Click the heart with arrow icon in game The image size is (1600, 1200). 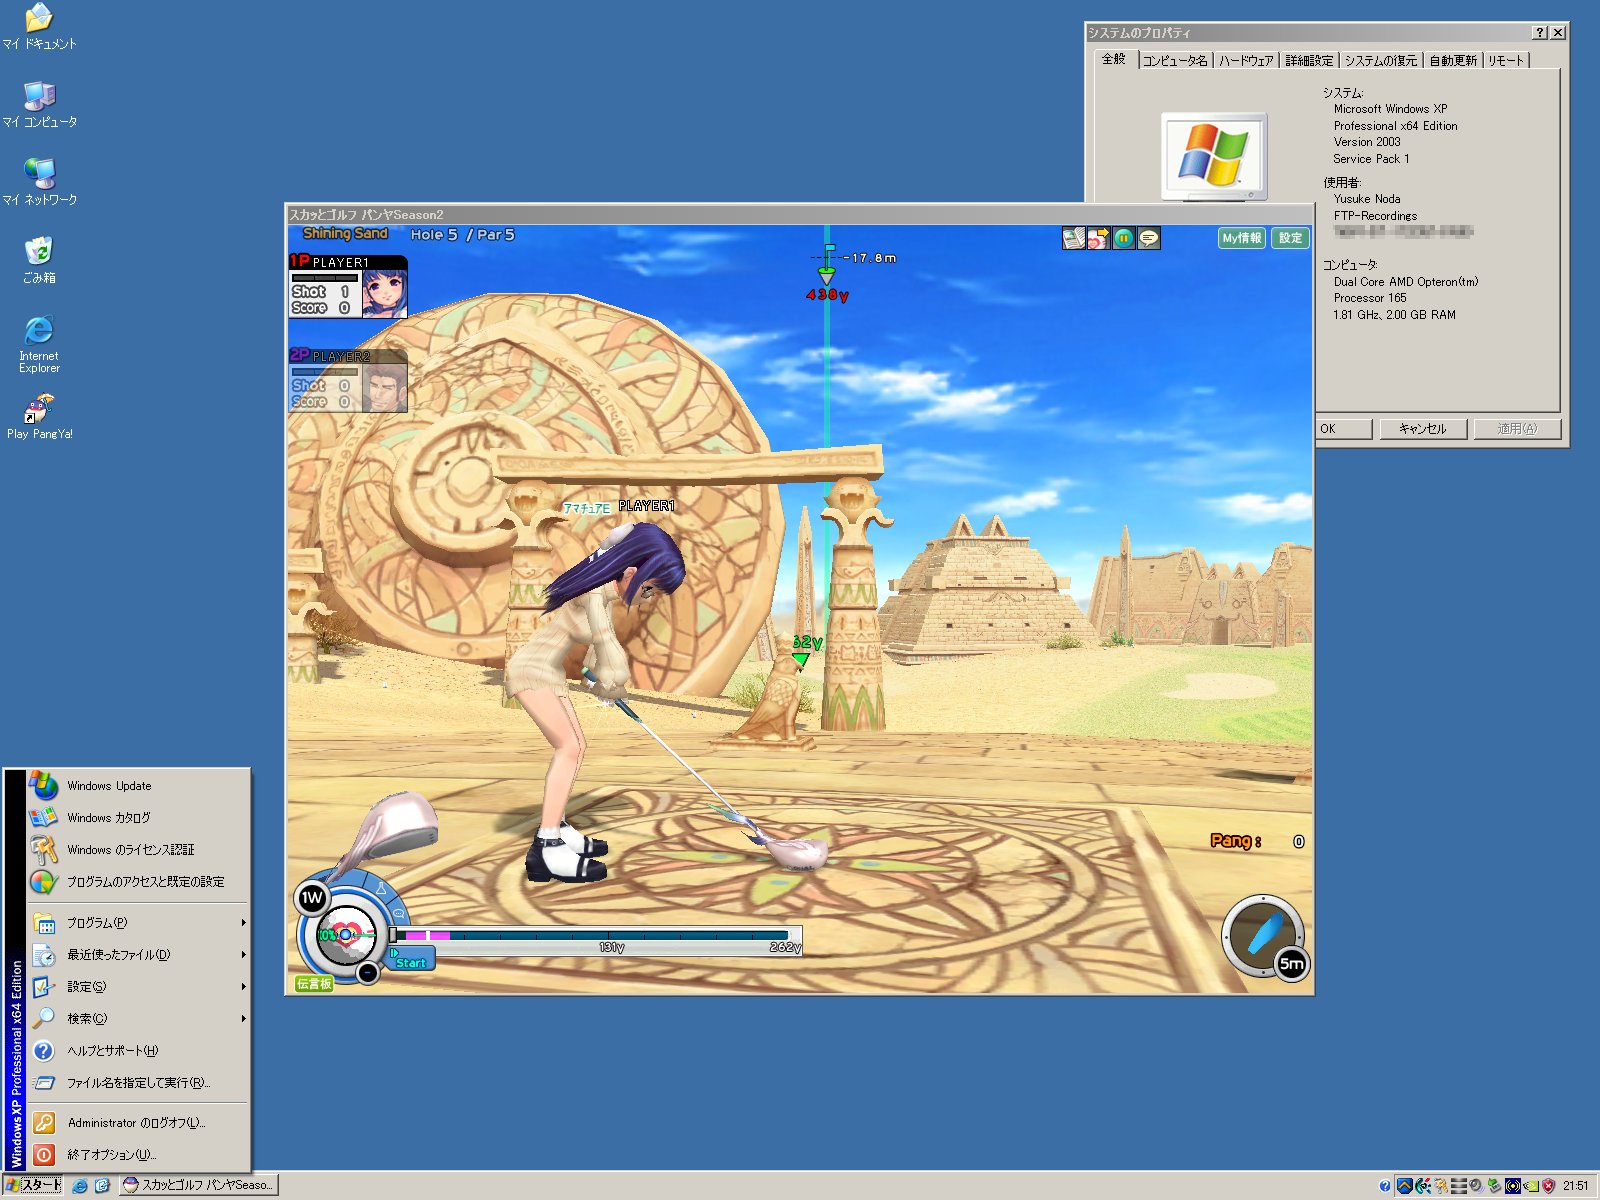(1098, 238)
